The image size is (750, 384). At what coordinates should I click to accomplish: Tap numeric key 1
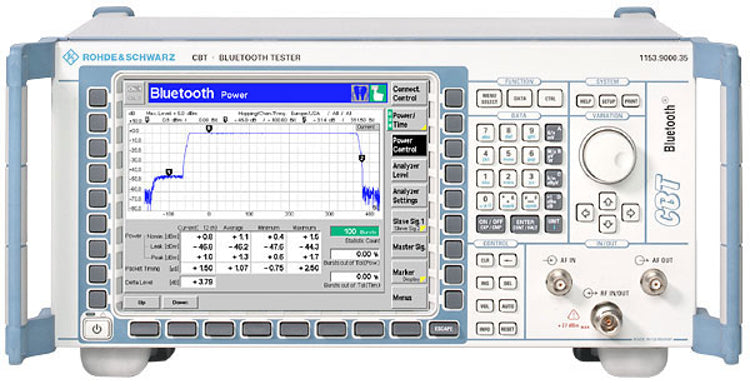[485, 178]
